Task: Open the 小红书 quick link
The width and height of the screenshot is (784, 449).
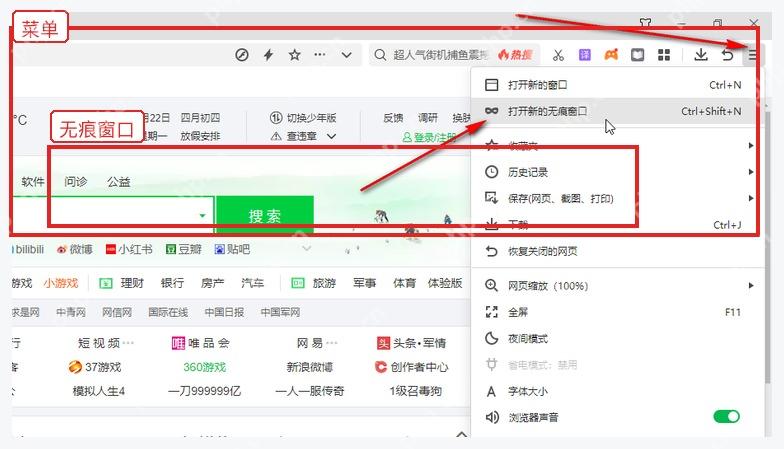Action: 129,250
